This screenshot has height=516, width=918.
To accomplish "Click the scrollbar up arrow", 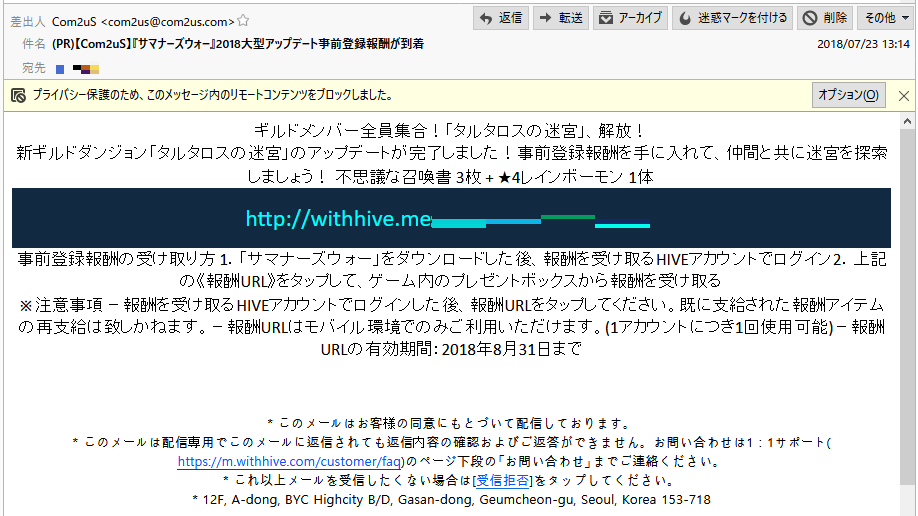I will pos(907,121).
